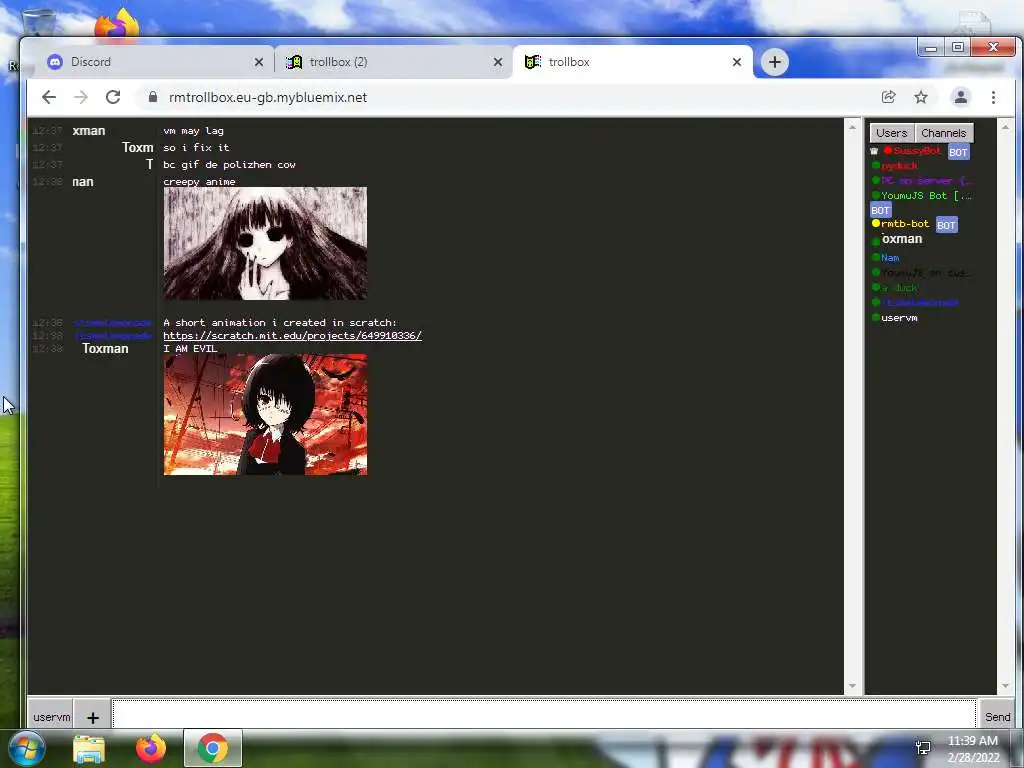Click the browser forward arrow
1024x768 pixels.
[80, 97]
